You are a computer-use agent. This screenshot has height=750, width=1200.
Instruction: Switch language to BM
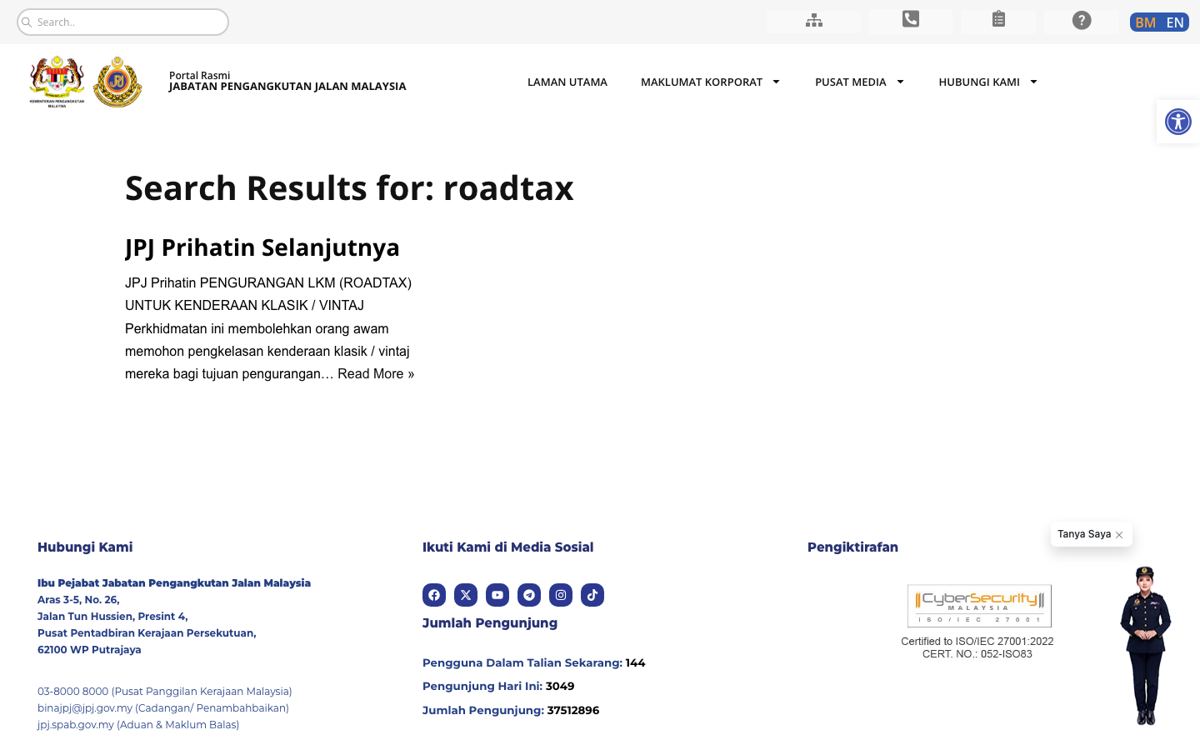click(x=1145, y=22)
